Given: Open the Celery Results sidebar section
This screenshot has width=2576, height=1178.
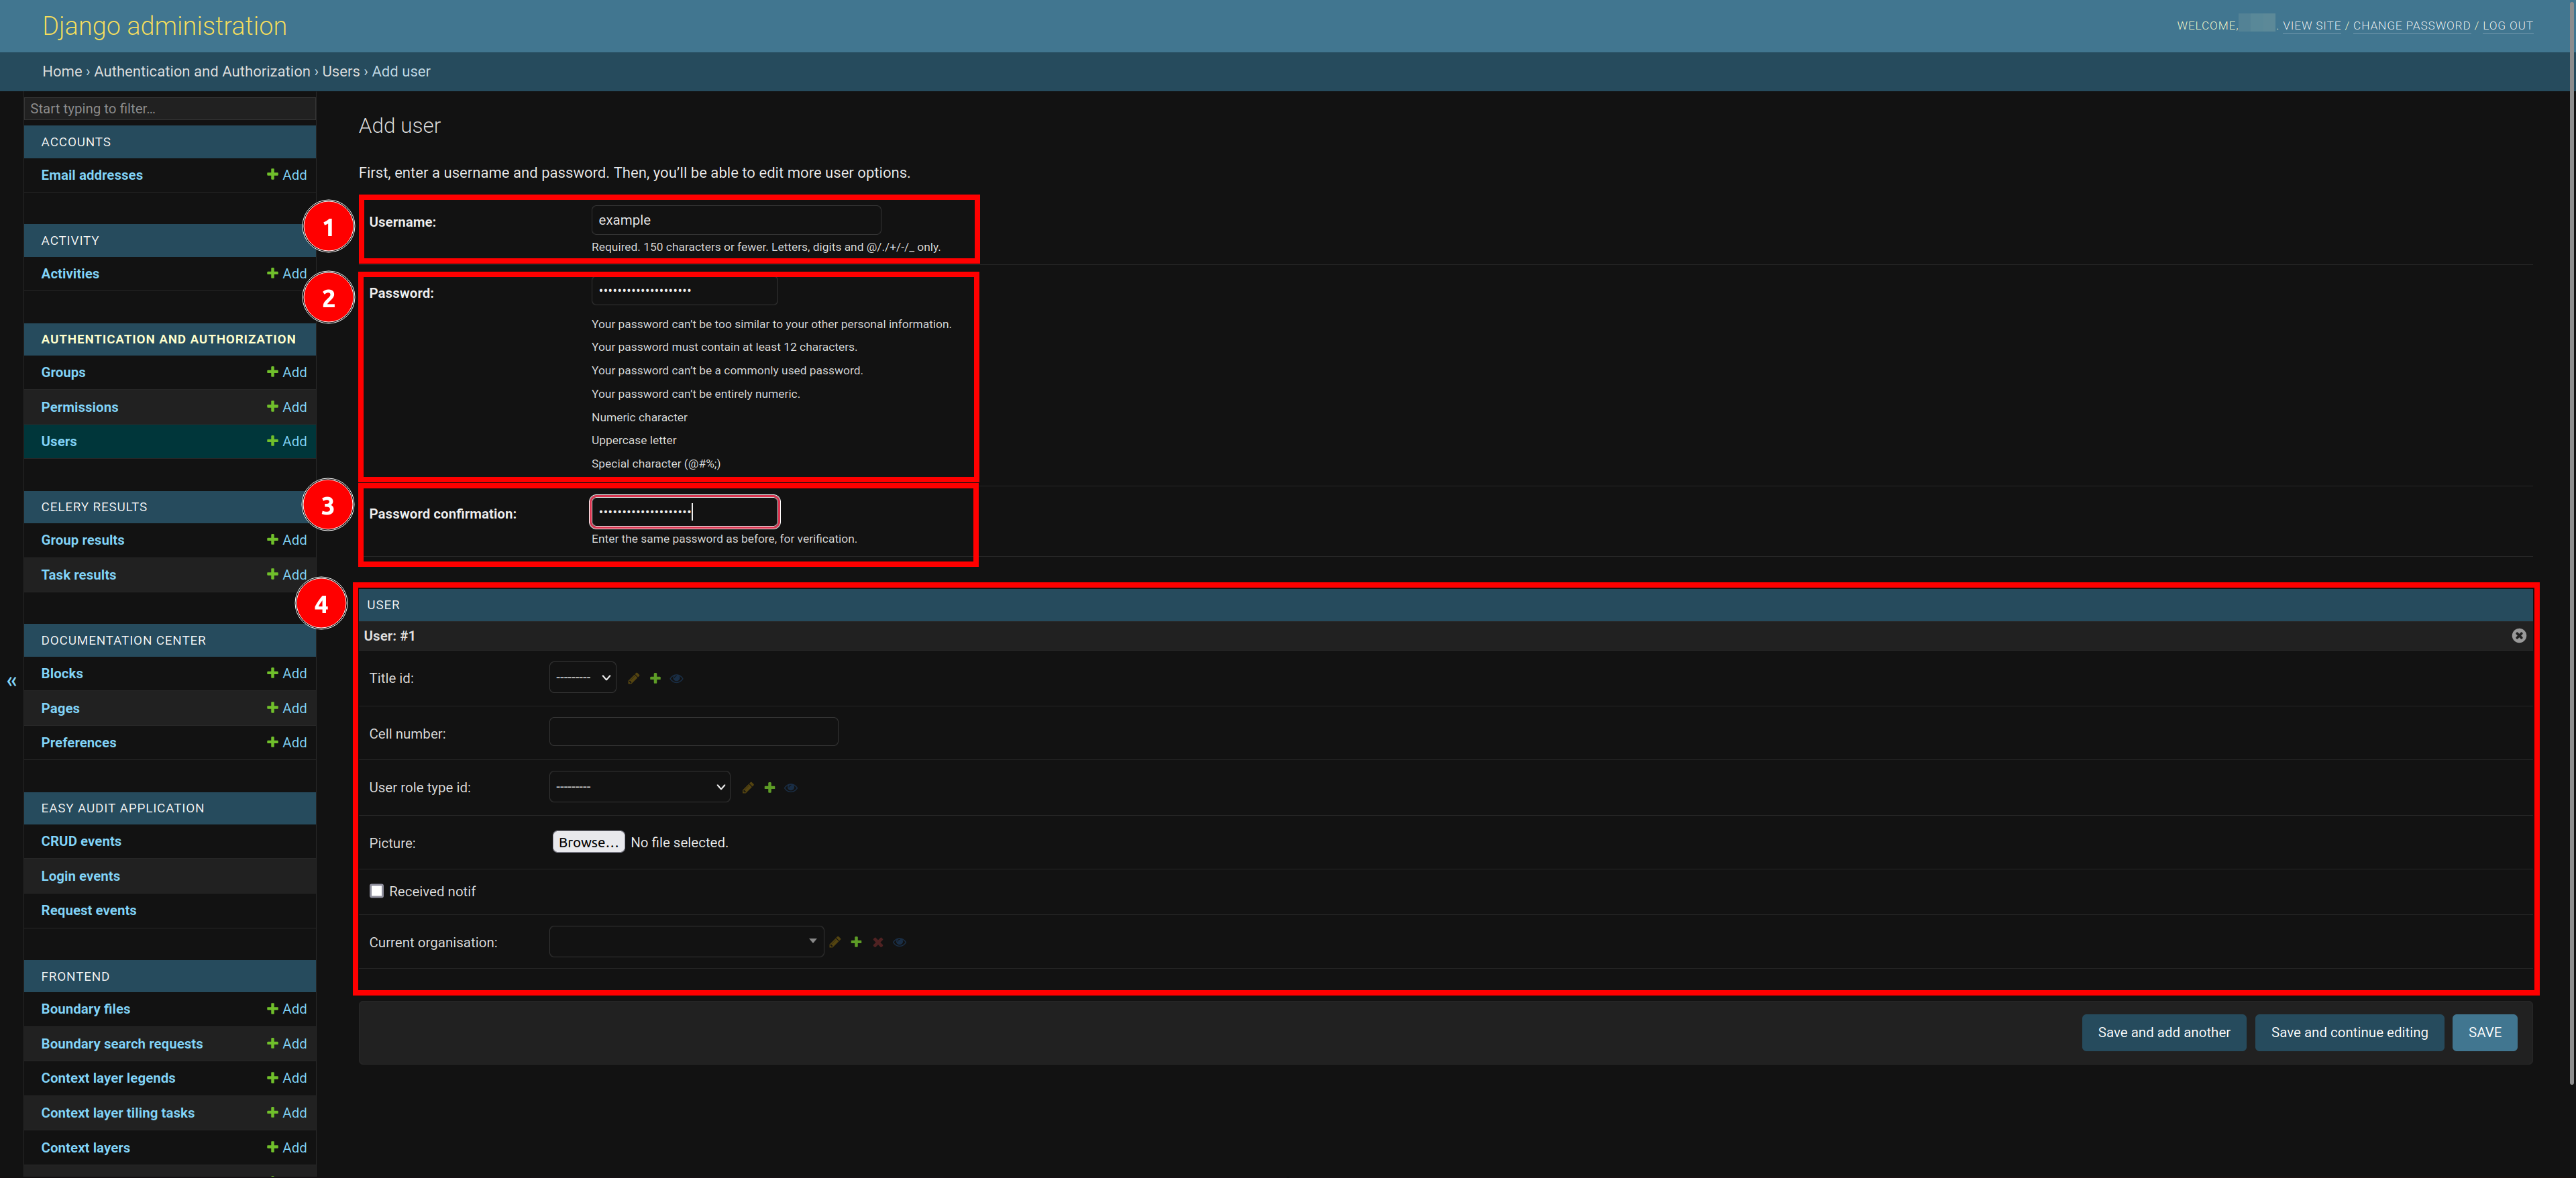Looking at the screenshot, I should pos(94,507).
